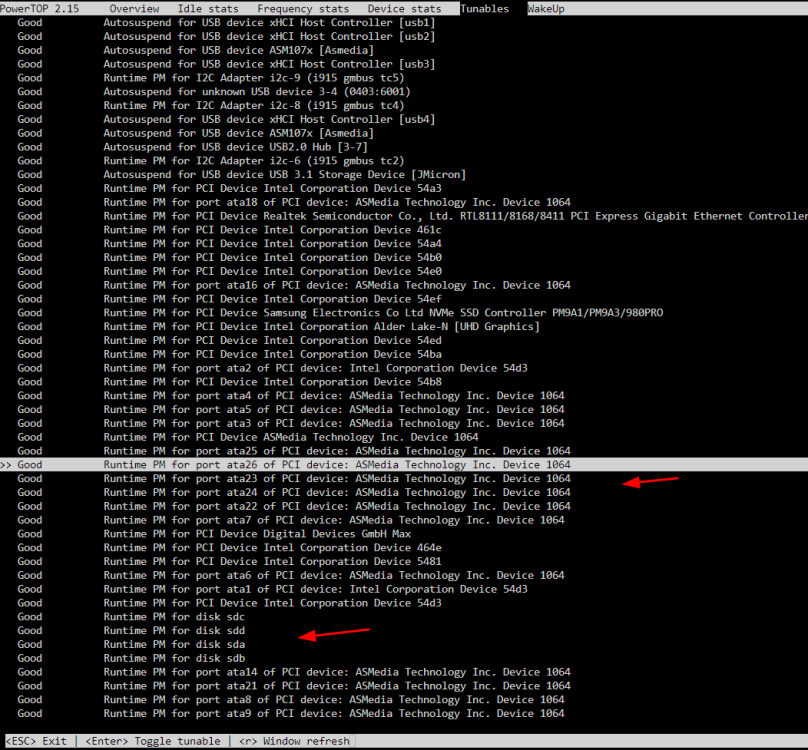Select Intel Corporation Device 54ba row

[x=404, y=355]
